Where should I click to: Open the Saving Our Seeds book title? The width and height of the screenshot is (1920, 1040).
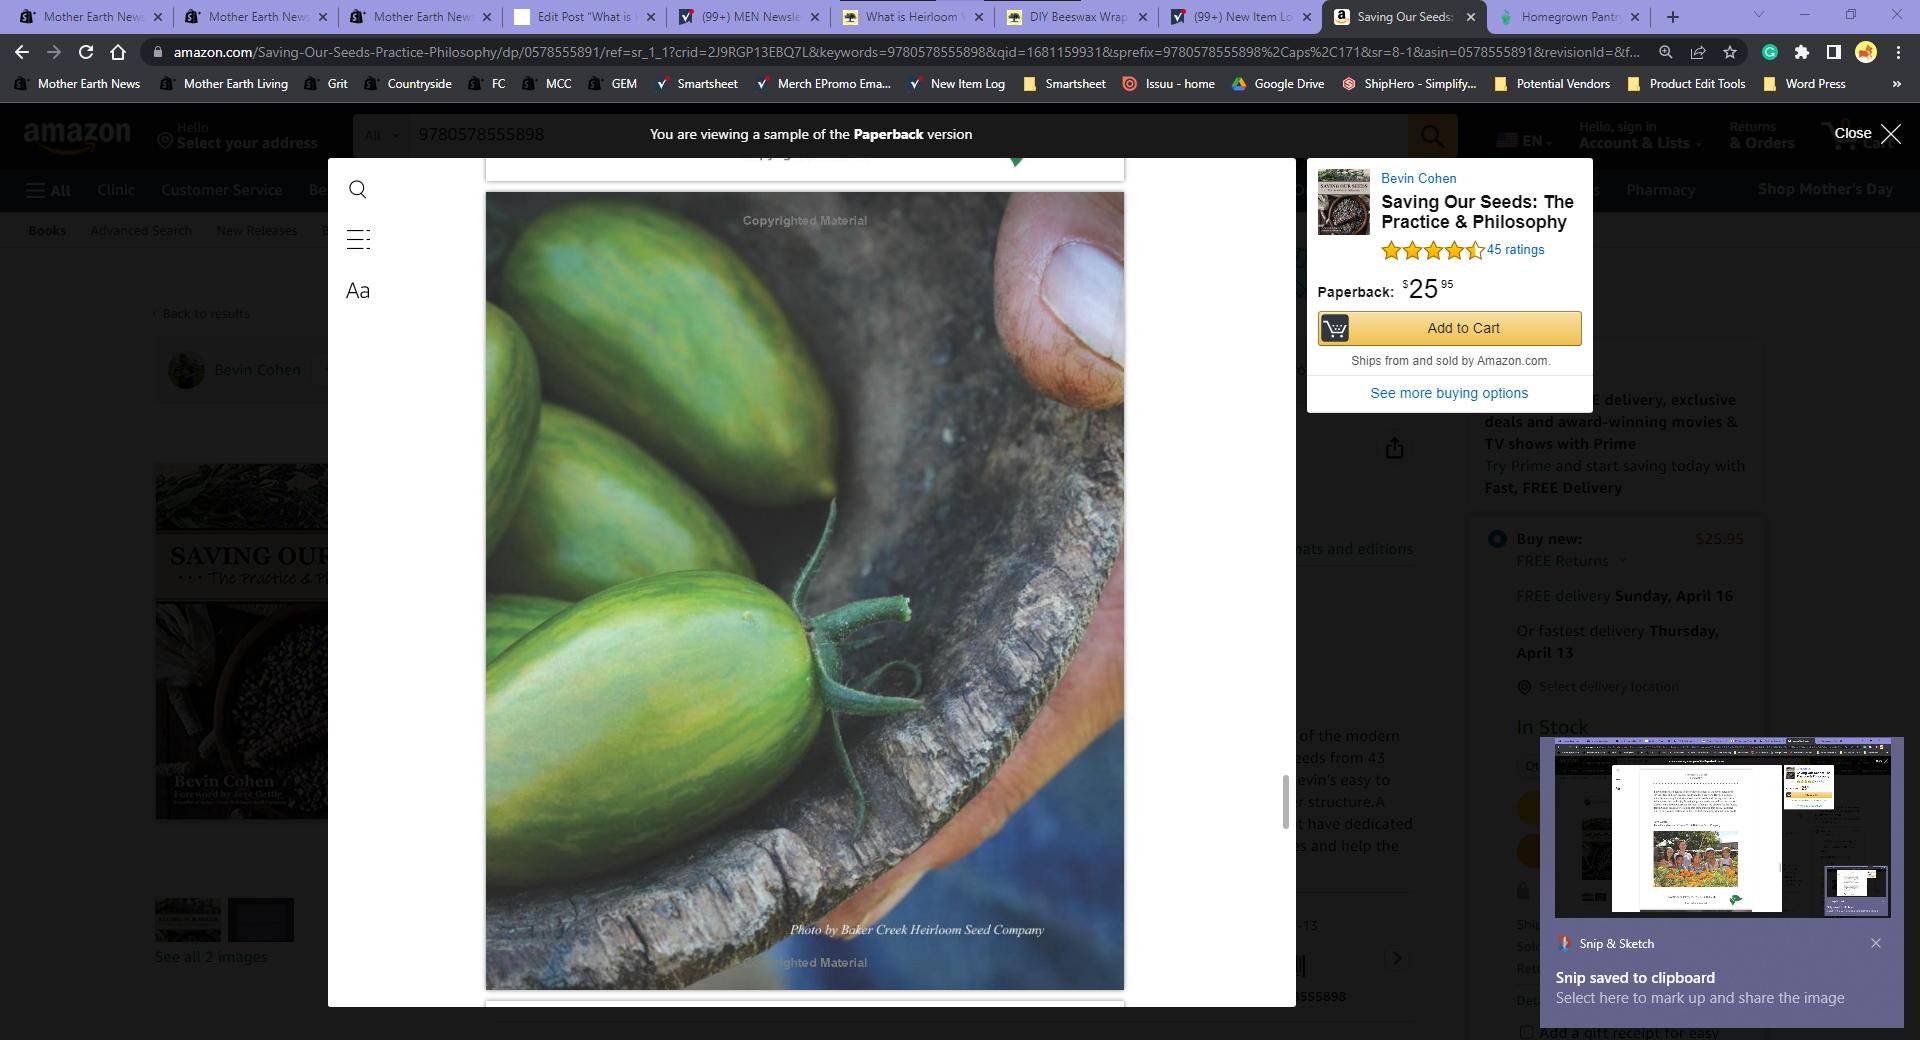[x=1477, y=212]
